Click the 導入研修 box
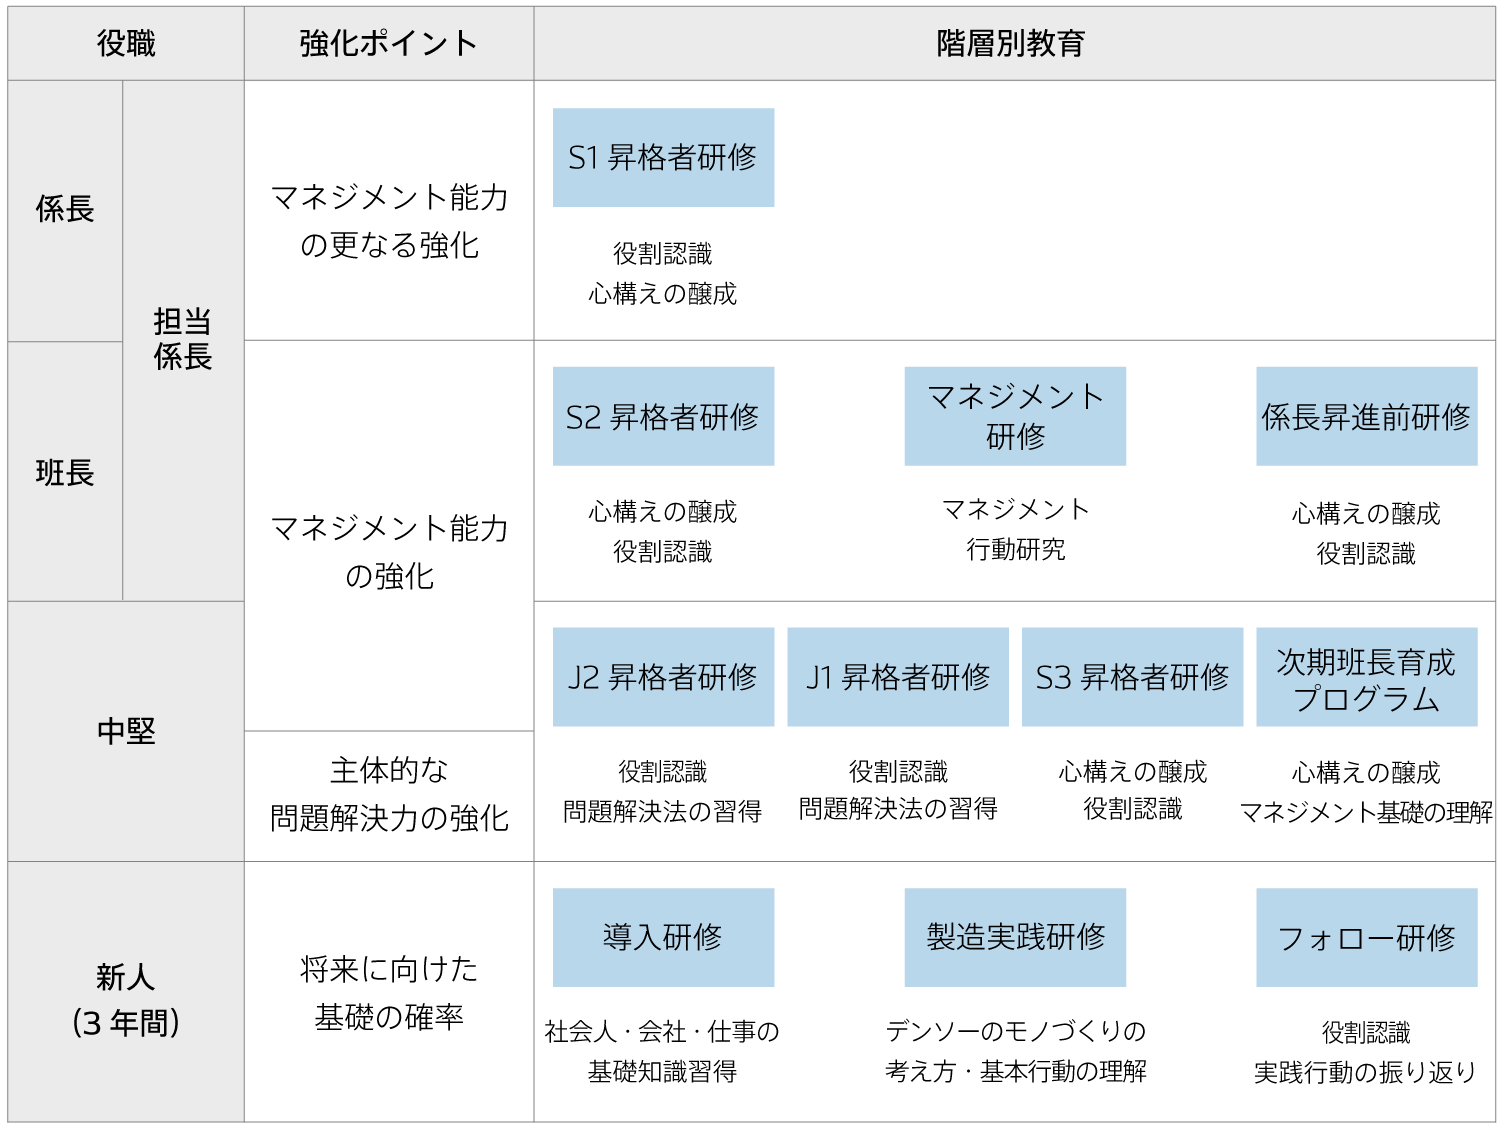The image size is (1500, 1129). (x=663, y=938)
